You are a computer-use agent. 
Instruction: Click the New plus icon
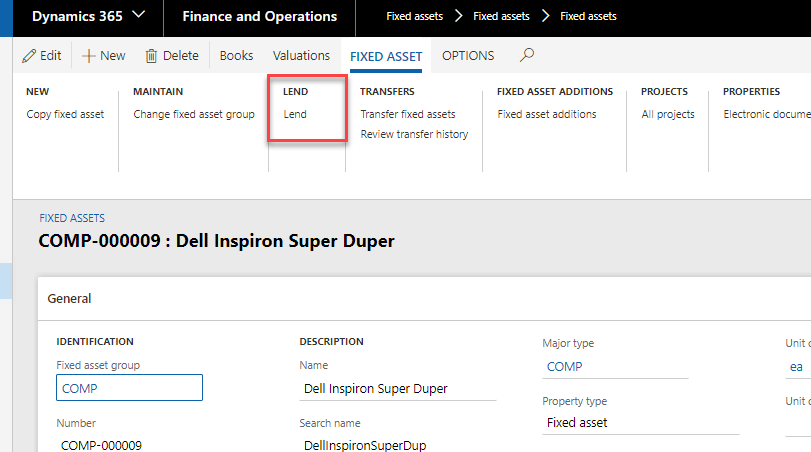pyautogui.click(x=88, y=55)
